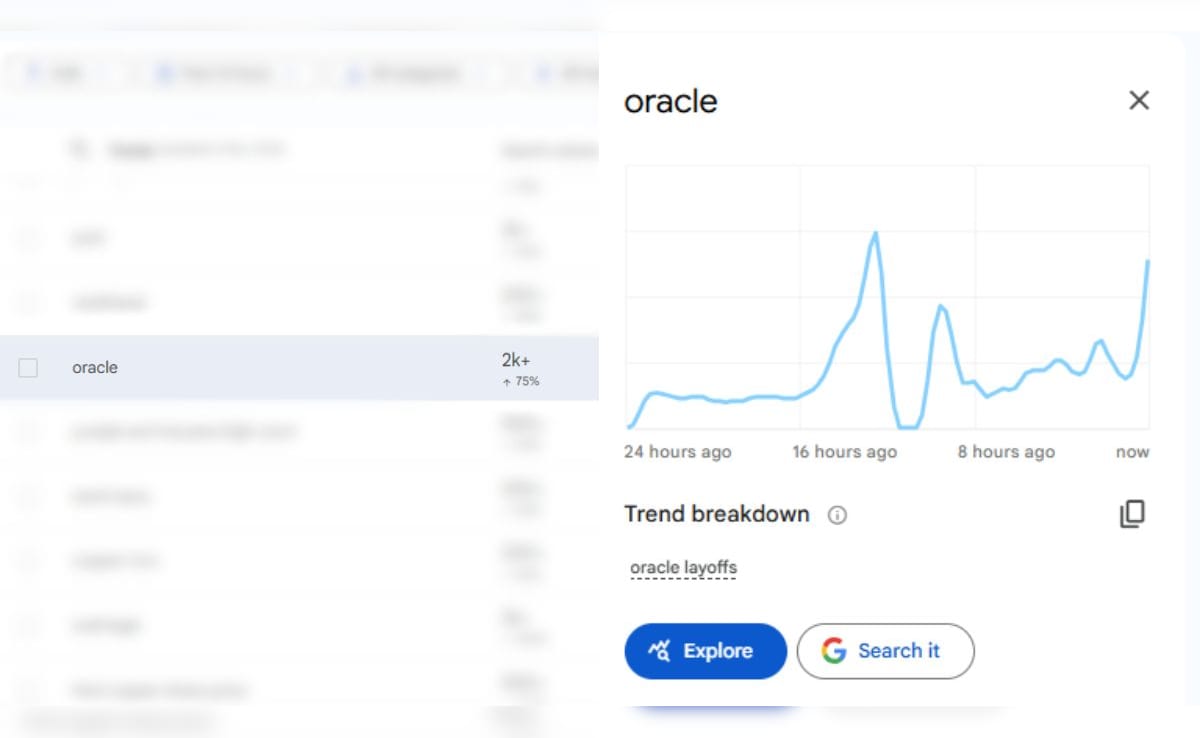Click the Trend breakdown info icon

[x=838, y=515]
